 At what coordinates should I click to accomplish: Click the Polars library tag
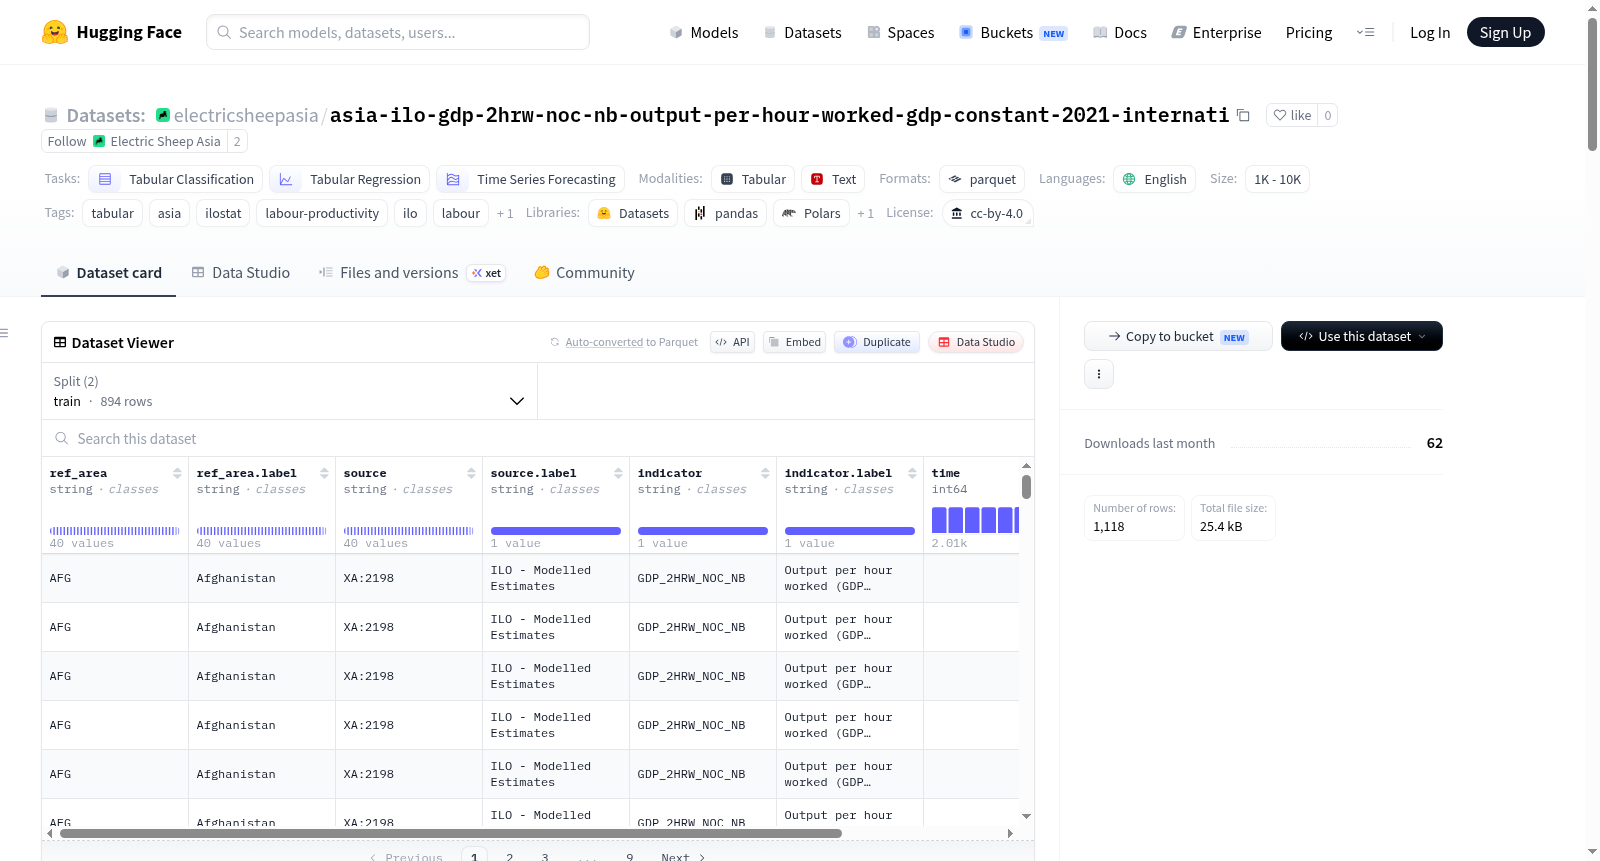(812, 213)
